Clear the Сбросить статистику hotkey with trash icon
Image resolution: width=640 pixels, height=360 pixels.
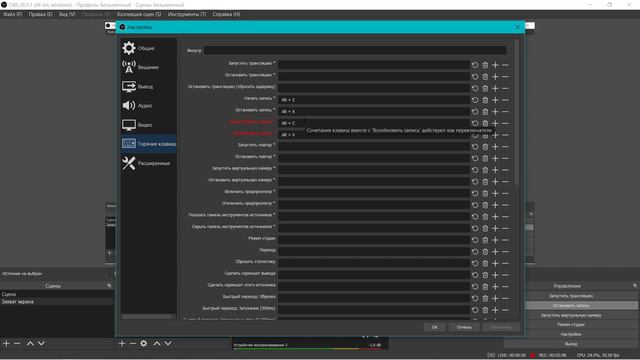[x=485, y=264]
